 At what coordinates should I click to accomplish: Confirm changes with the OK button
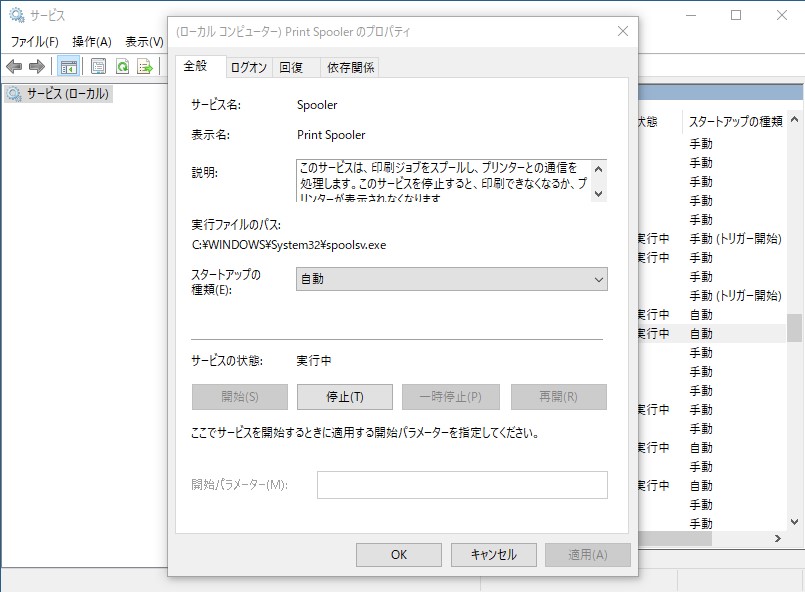coord(399,554)
